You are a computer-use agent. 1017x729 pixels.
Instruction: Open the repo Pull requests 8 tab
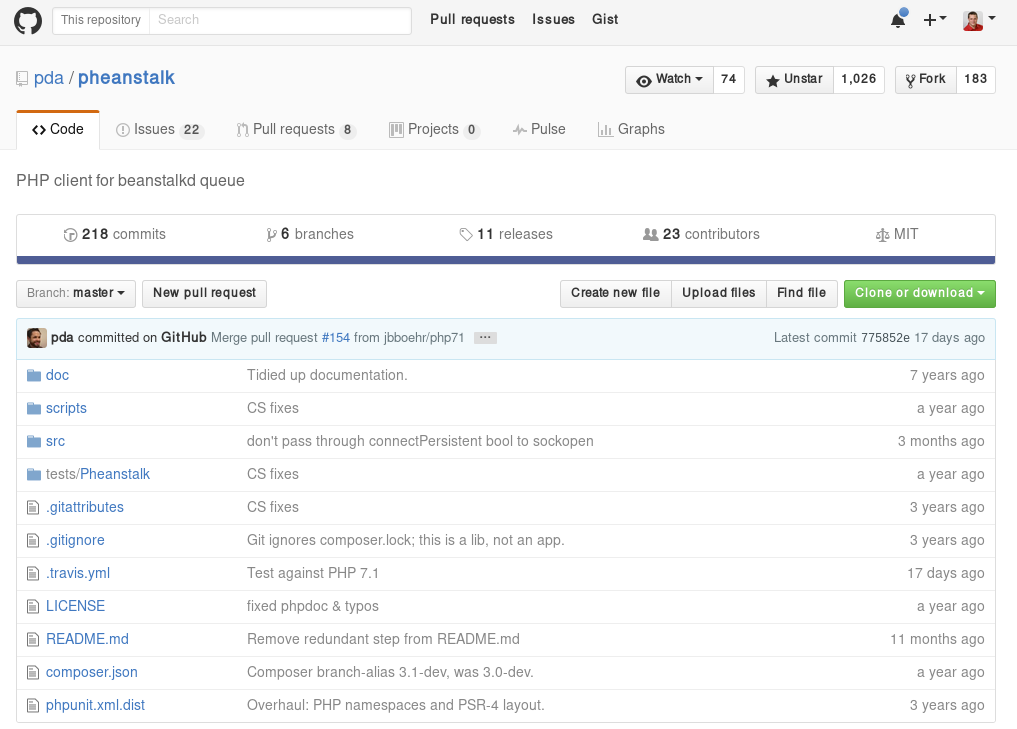296,130
